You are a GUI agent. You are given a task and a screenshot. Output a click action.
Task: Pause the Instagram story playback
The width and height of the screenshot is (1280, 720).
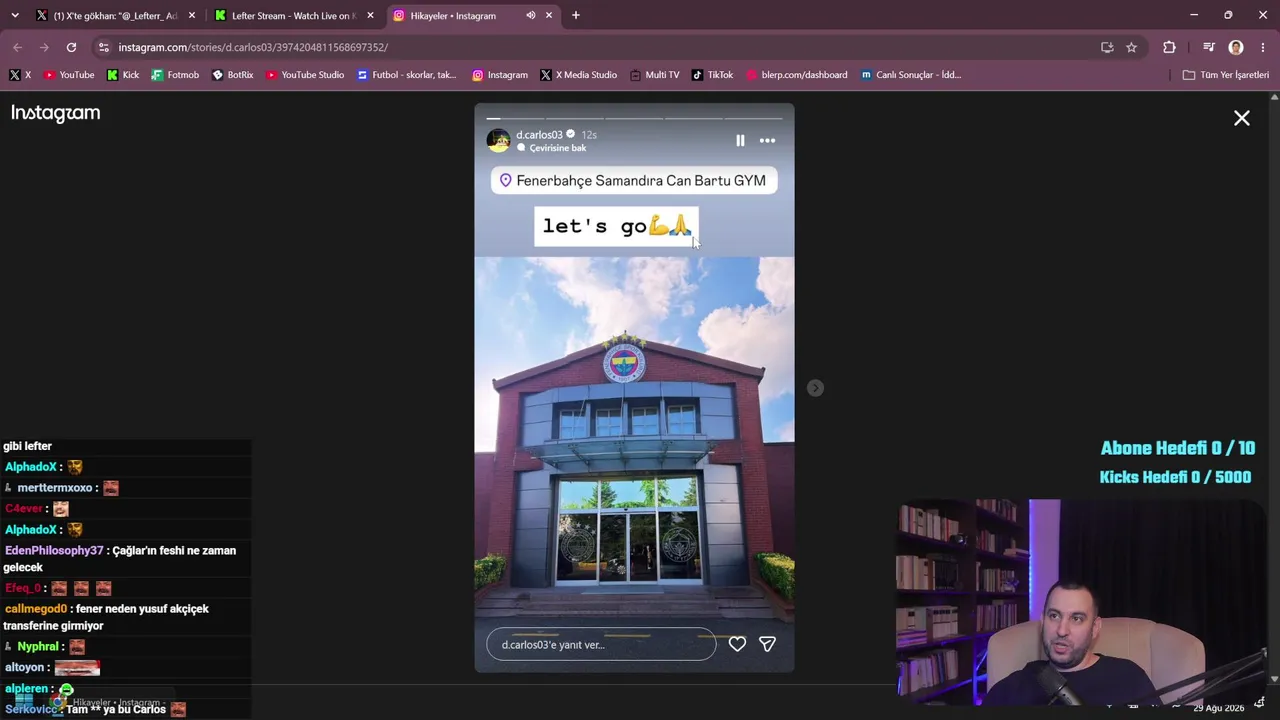point(740,141)
